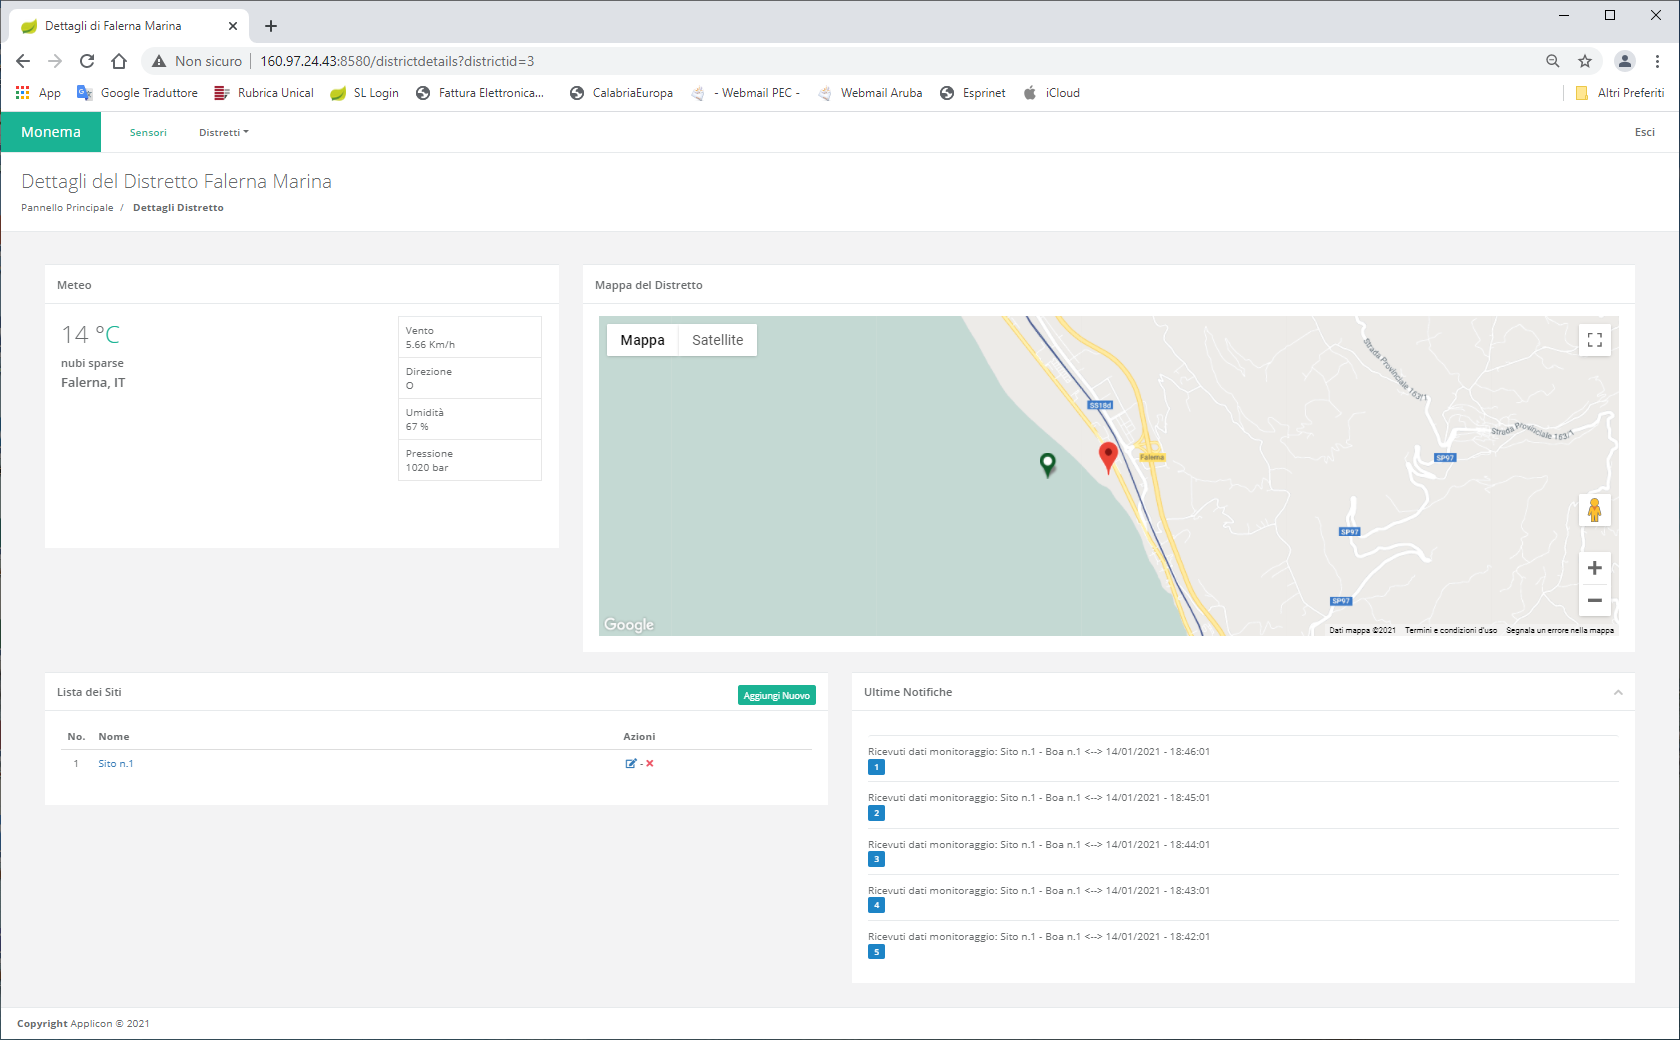Click the red location marker on map
This screenshot has width=1680, height=1040.
coord(1108,455)
